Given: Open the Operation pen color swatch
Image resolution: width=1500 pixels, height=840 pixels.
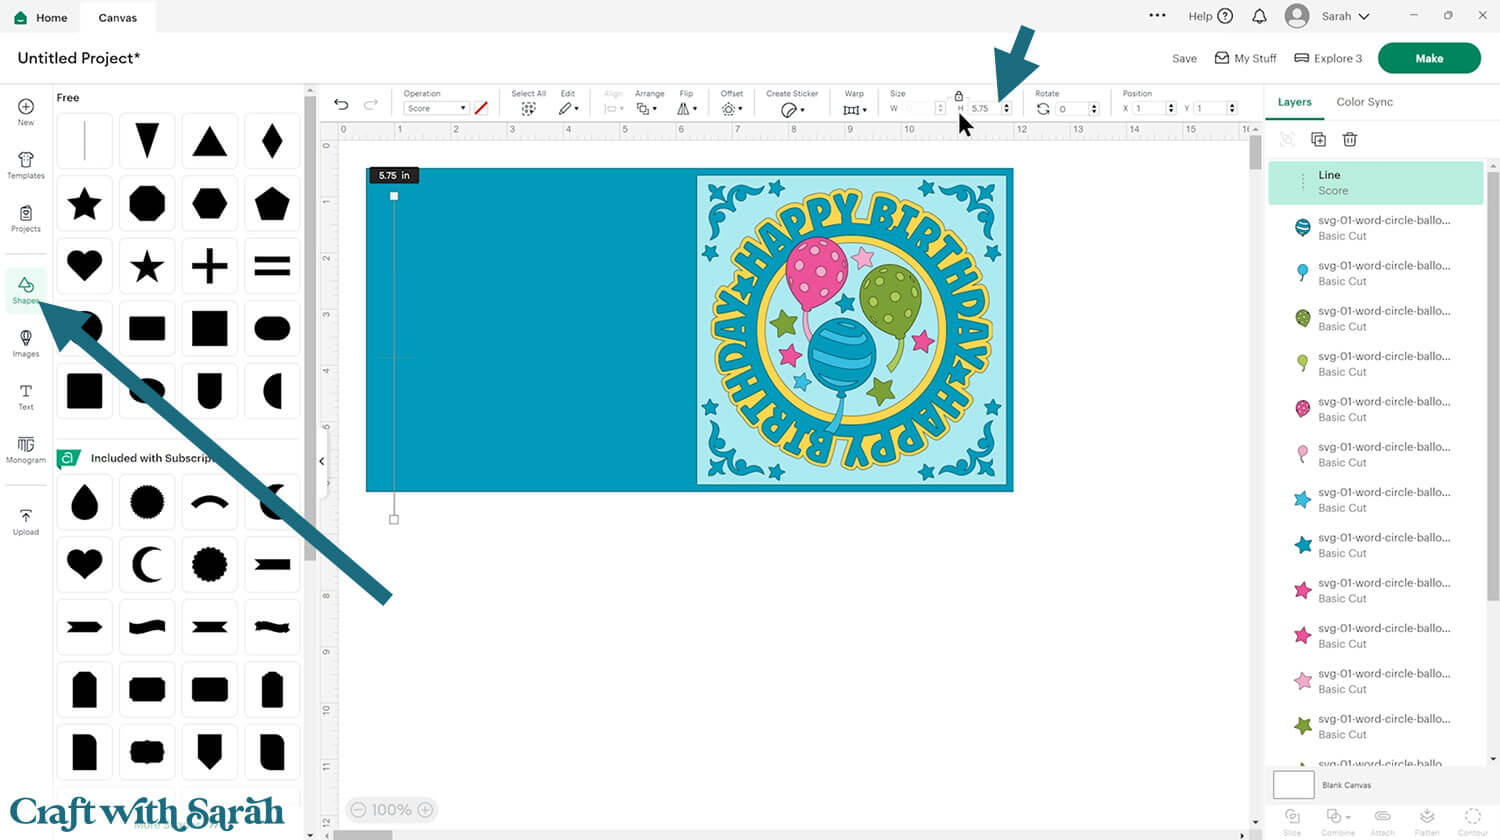Looking at the screenshot, I should pos(481,108).
